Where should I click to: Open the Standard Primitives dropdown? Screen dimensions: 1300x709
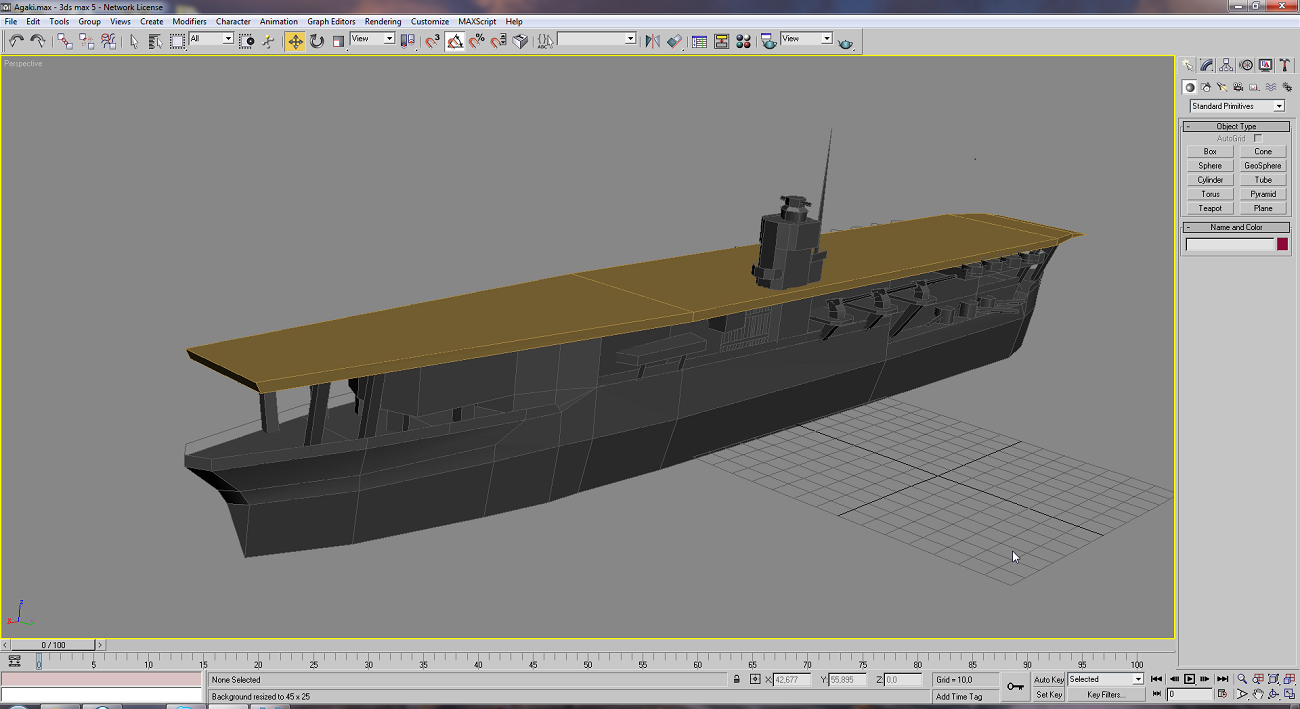(1237, 106)
